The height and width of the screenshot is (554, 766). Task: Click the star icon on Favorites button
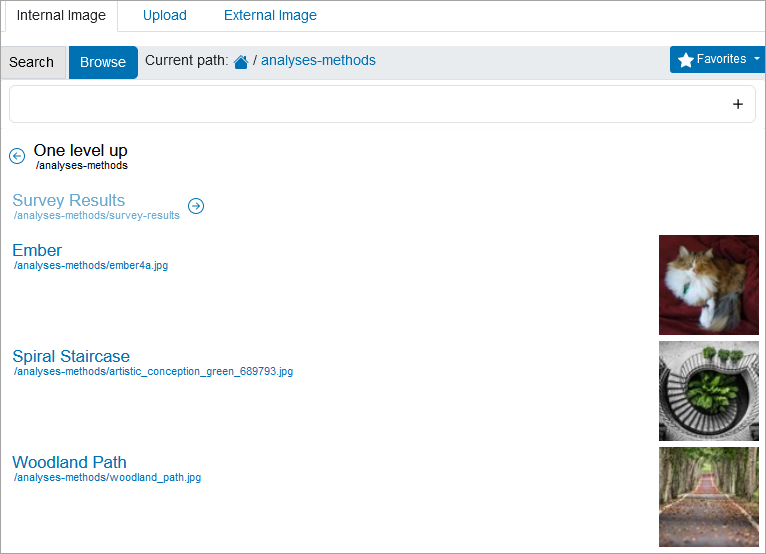[686, 60]
